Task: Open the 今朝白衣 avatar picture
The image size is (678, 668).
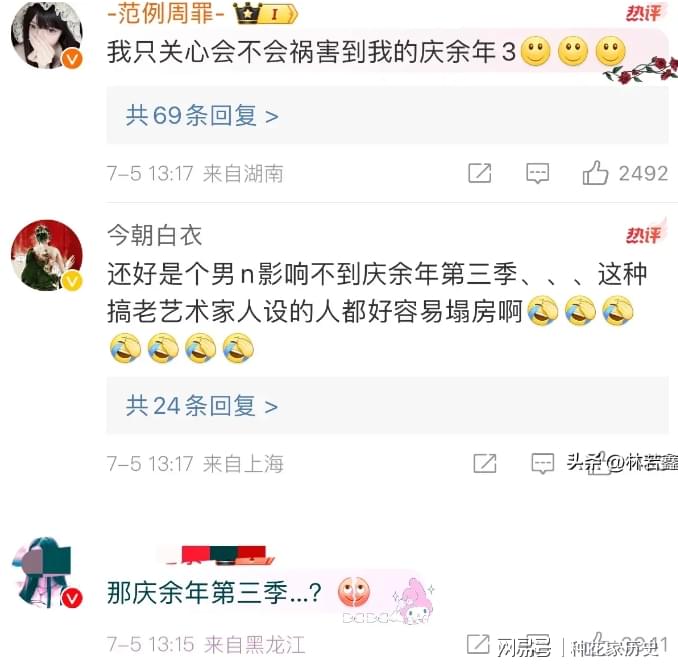Action: coord(46,255)
